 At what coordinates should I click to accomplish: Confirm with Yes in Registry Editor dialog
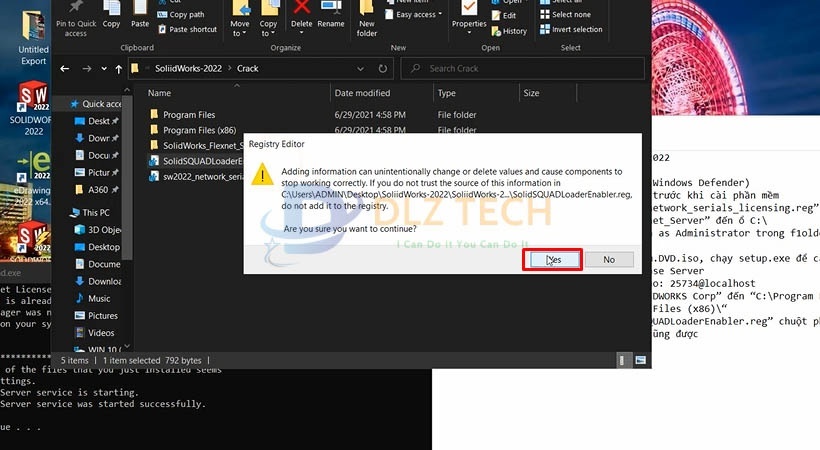554,260
